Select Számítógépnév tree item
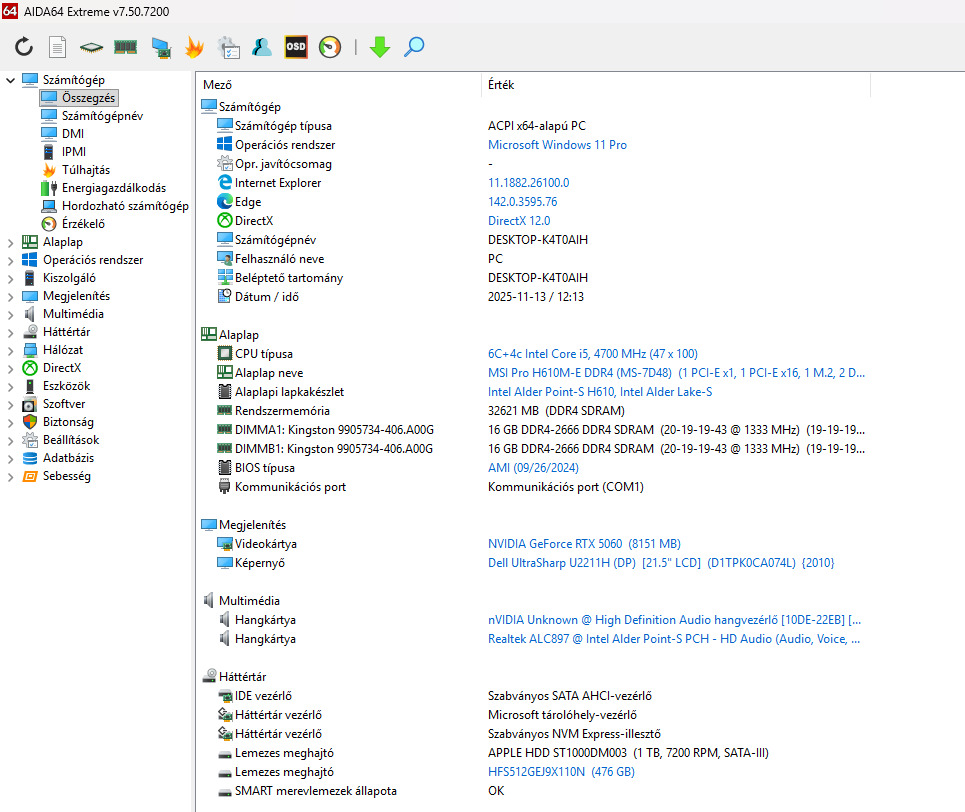 pyautogui.click(x=102, y=116)
